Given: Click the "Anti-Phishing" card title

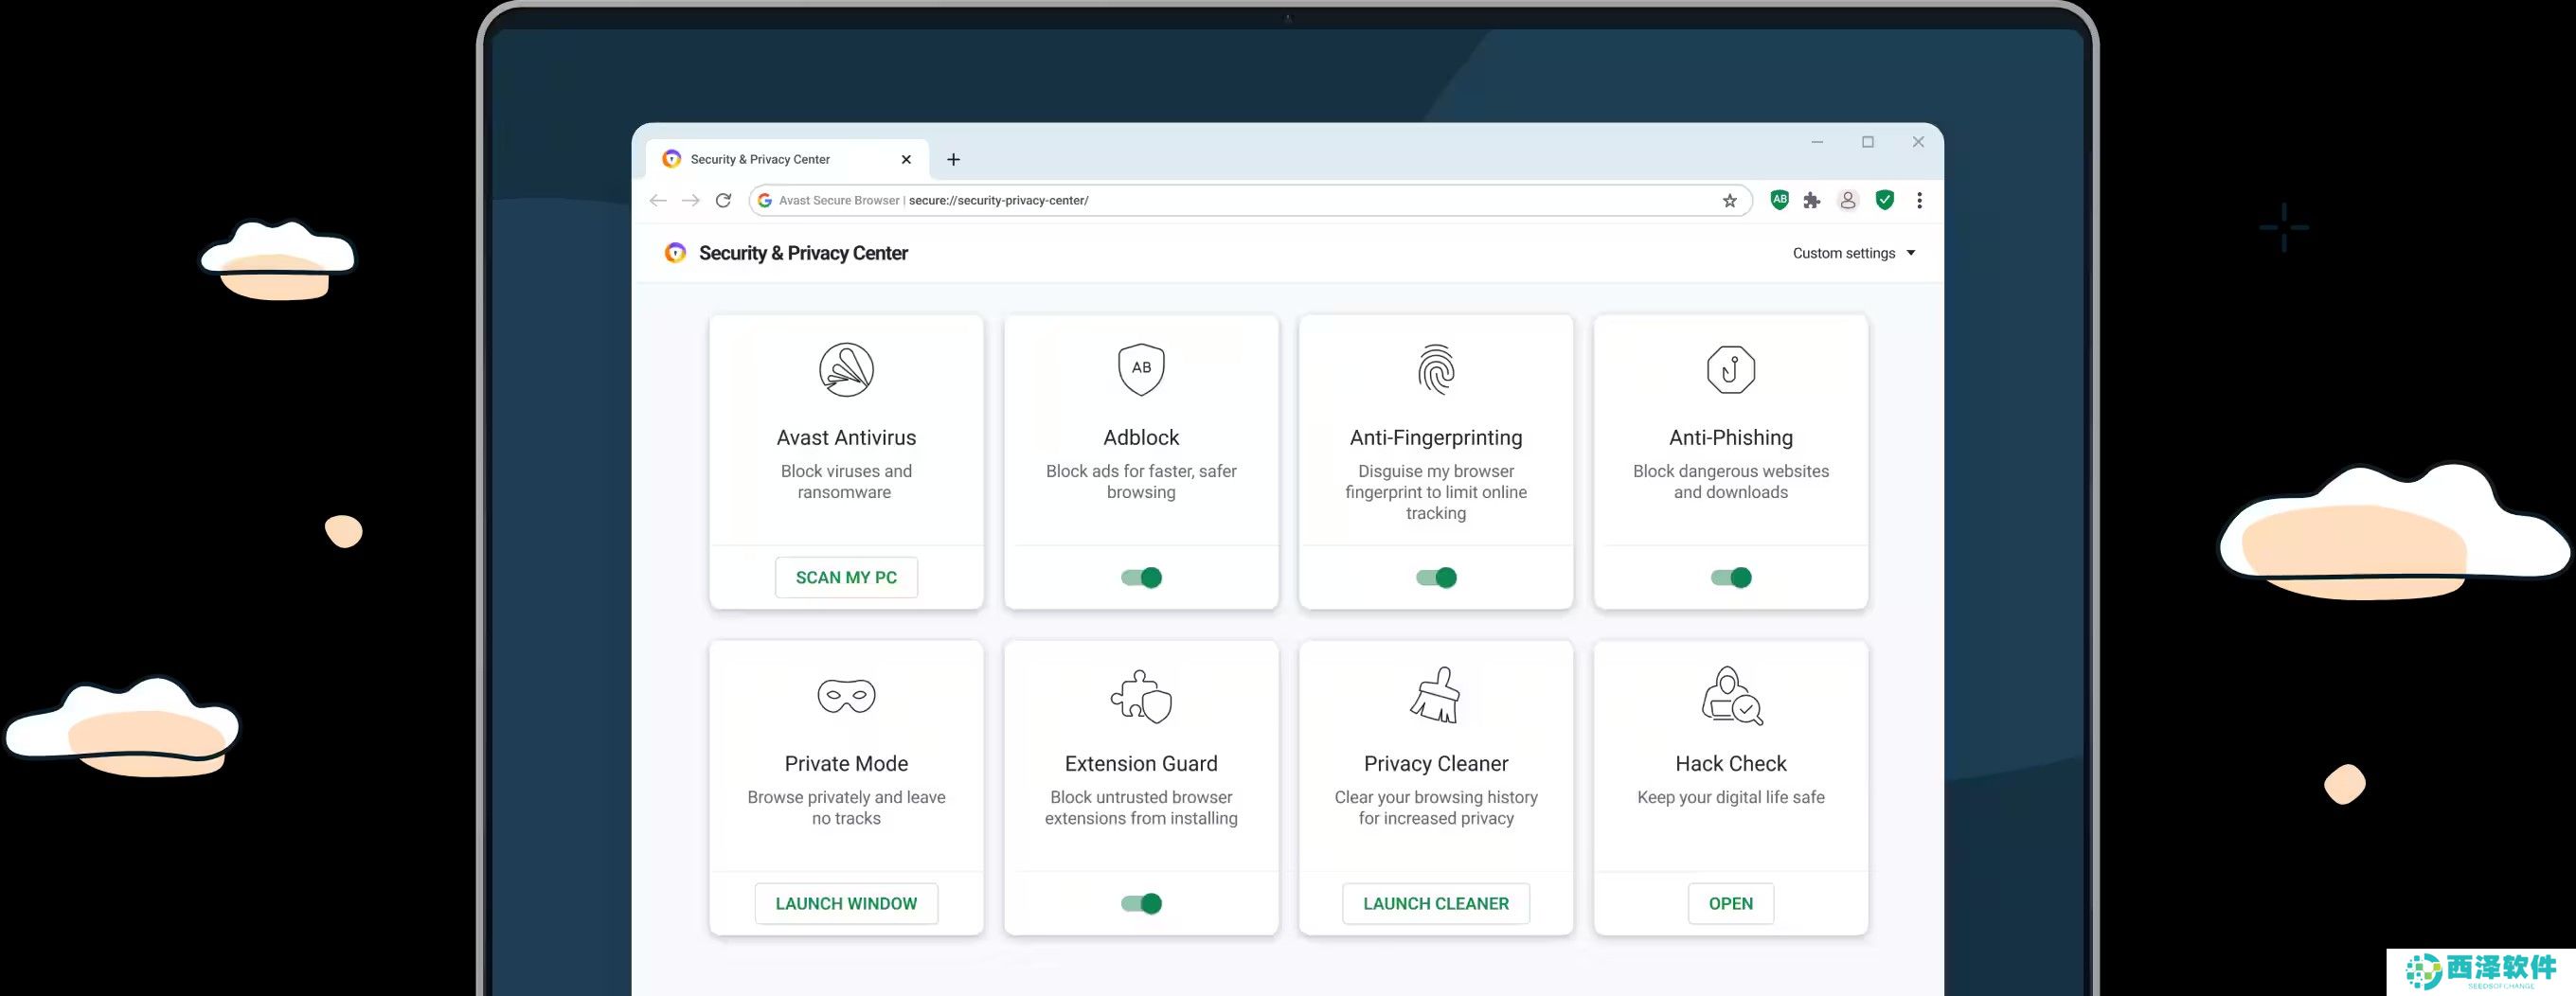Looking at the screenshot, I should [1731, 438].
